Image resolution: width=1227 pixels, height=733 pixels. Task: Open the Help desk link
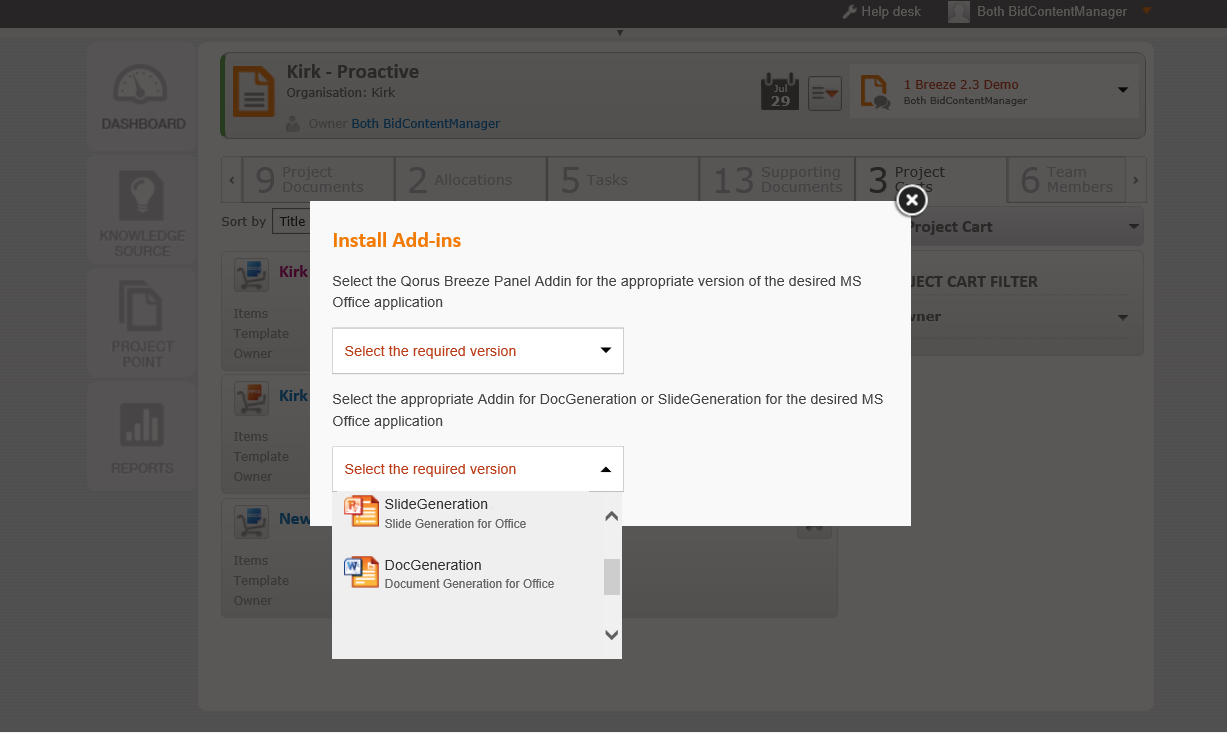pyautogui.click(x=881, y=12)
